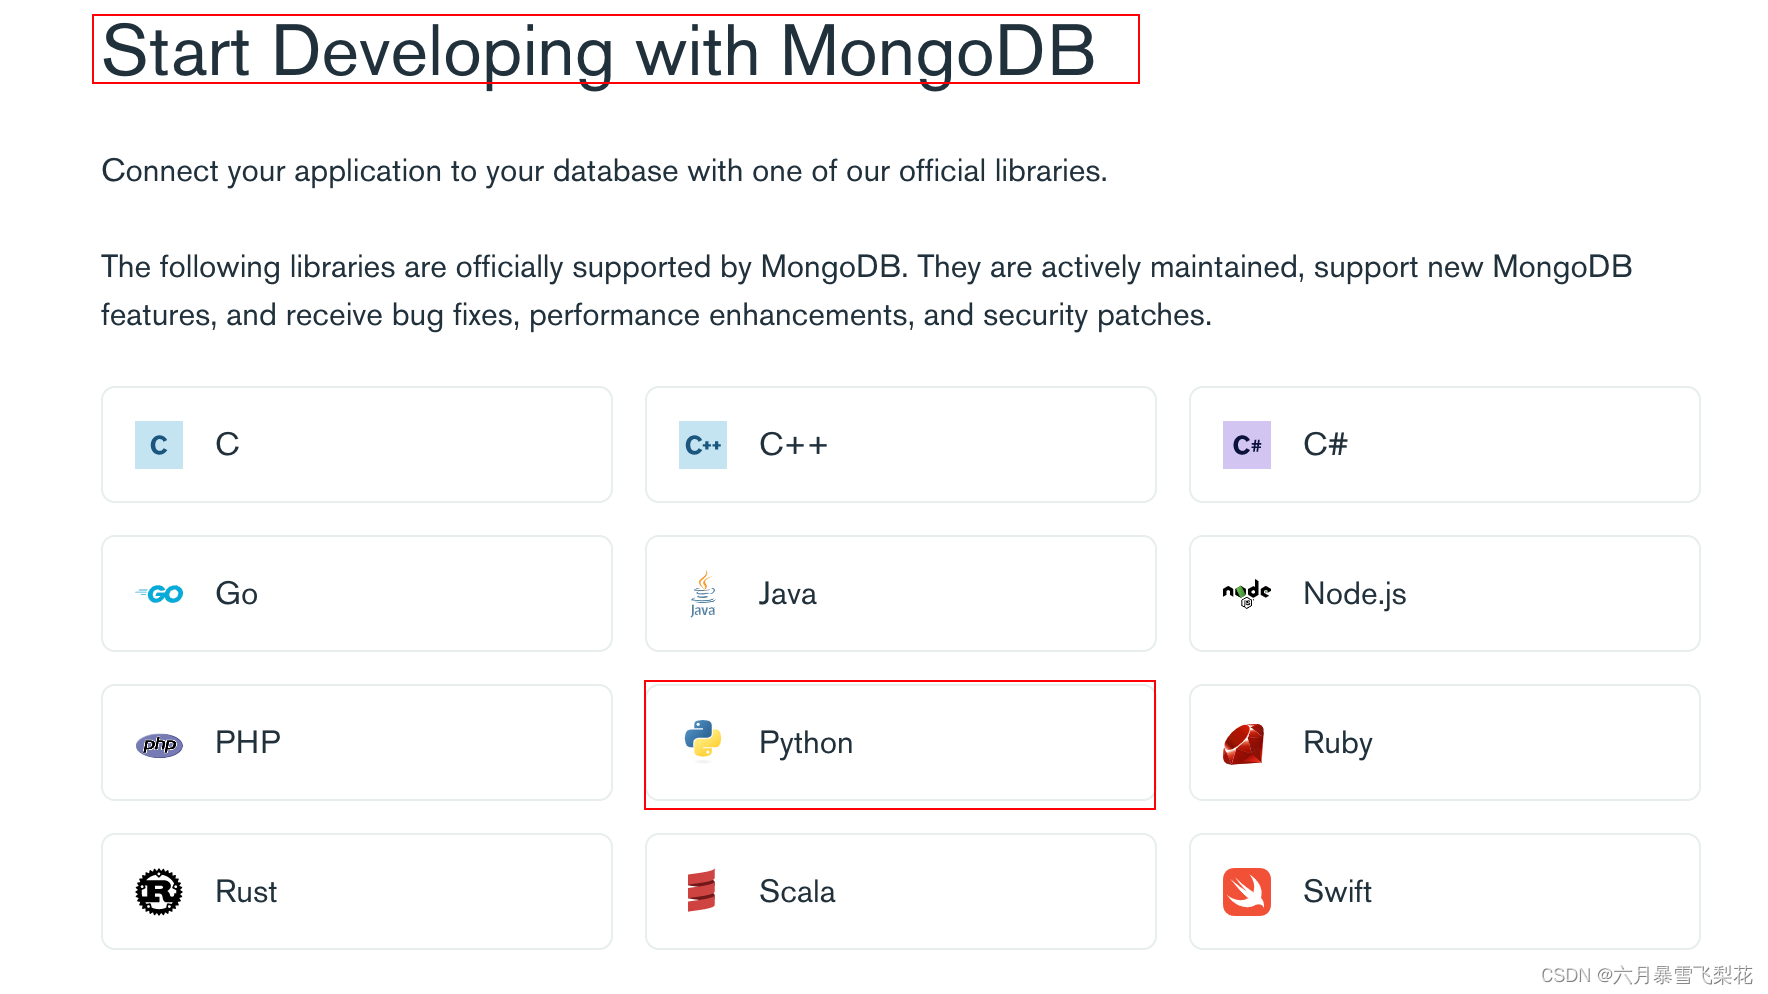Click the Node.js logo icon

coord(1247,594)
